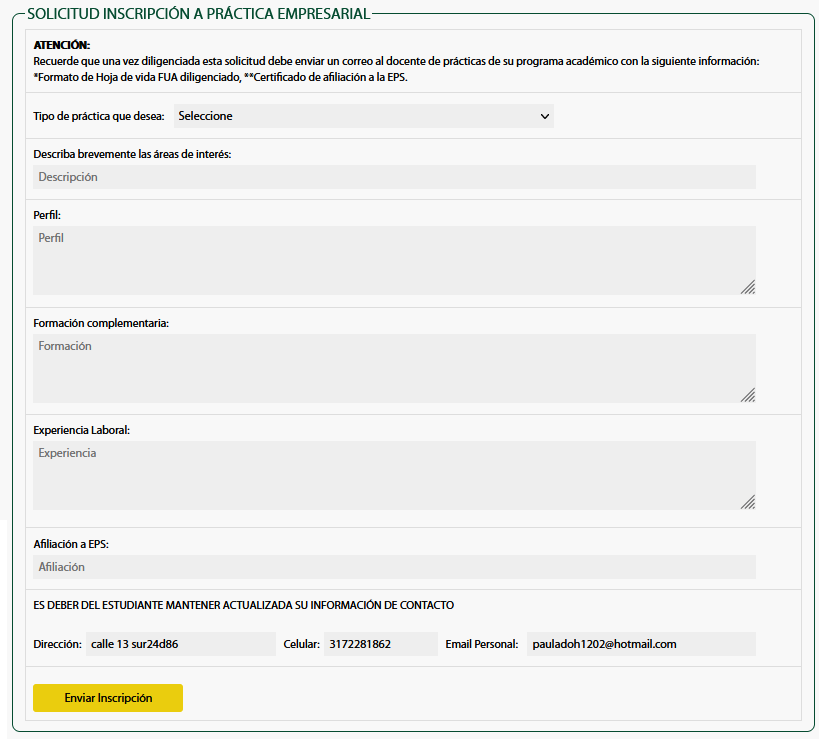Click the 'Dirección:' label
Viewport: 820px width, 740px height.
[58, 644]
